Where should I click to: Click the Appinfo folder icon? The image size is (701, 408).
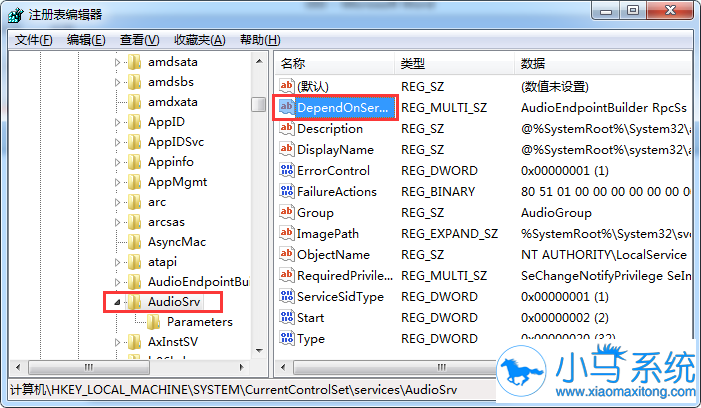point(135,162)
